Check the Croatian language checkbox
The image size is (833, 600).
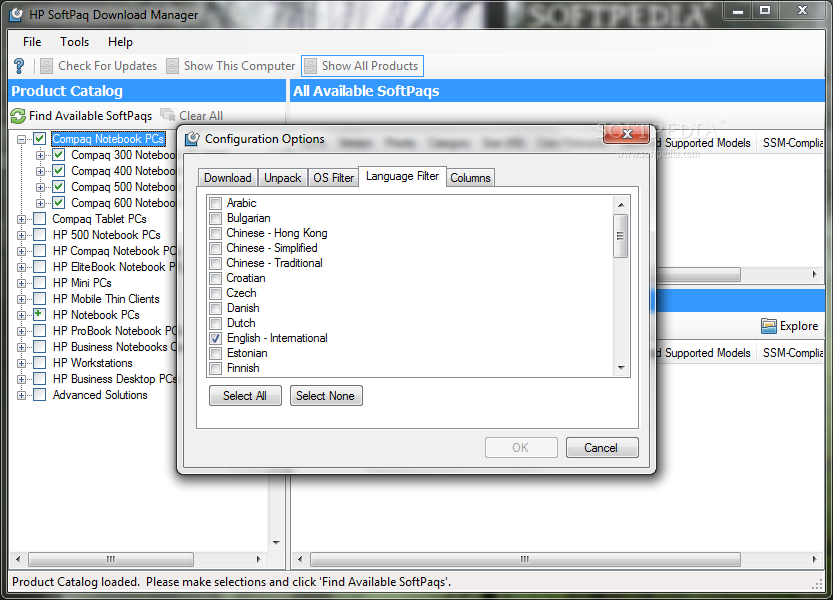click(216, 278)
